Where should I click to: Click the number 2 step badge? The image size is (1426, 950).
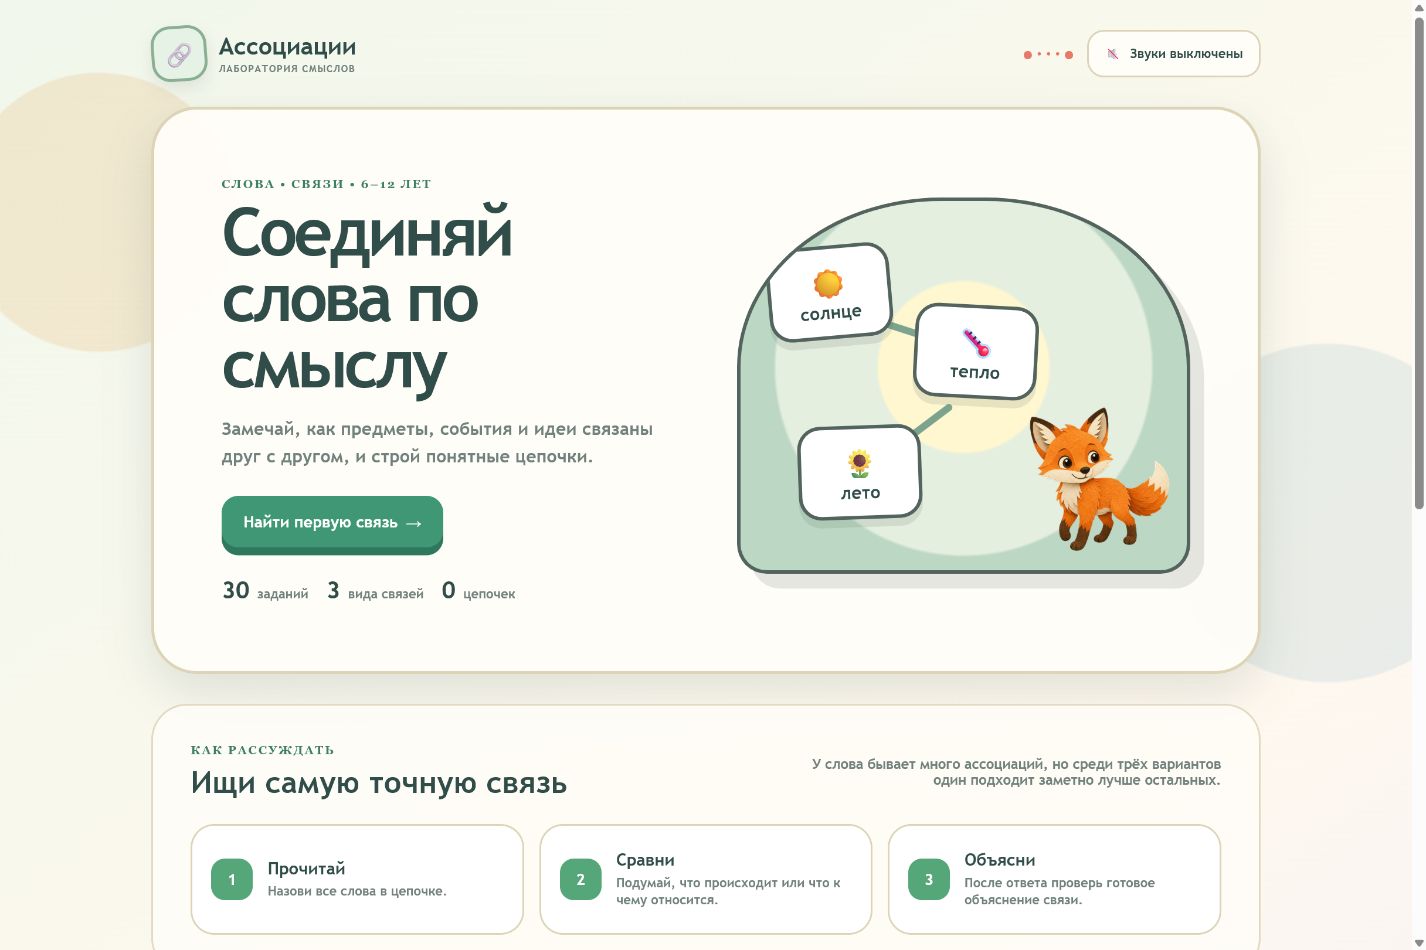click(x=581, y=879)
